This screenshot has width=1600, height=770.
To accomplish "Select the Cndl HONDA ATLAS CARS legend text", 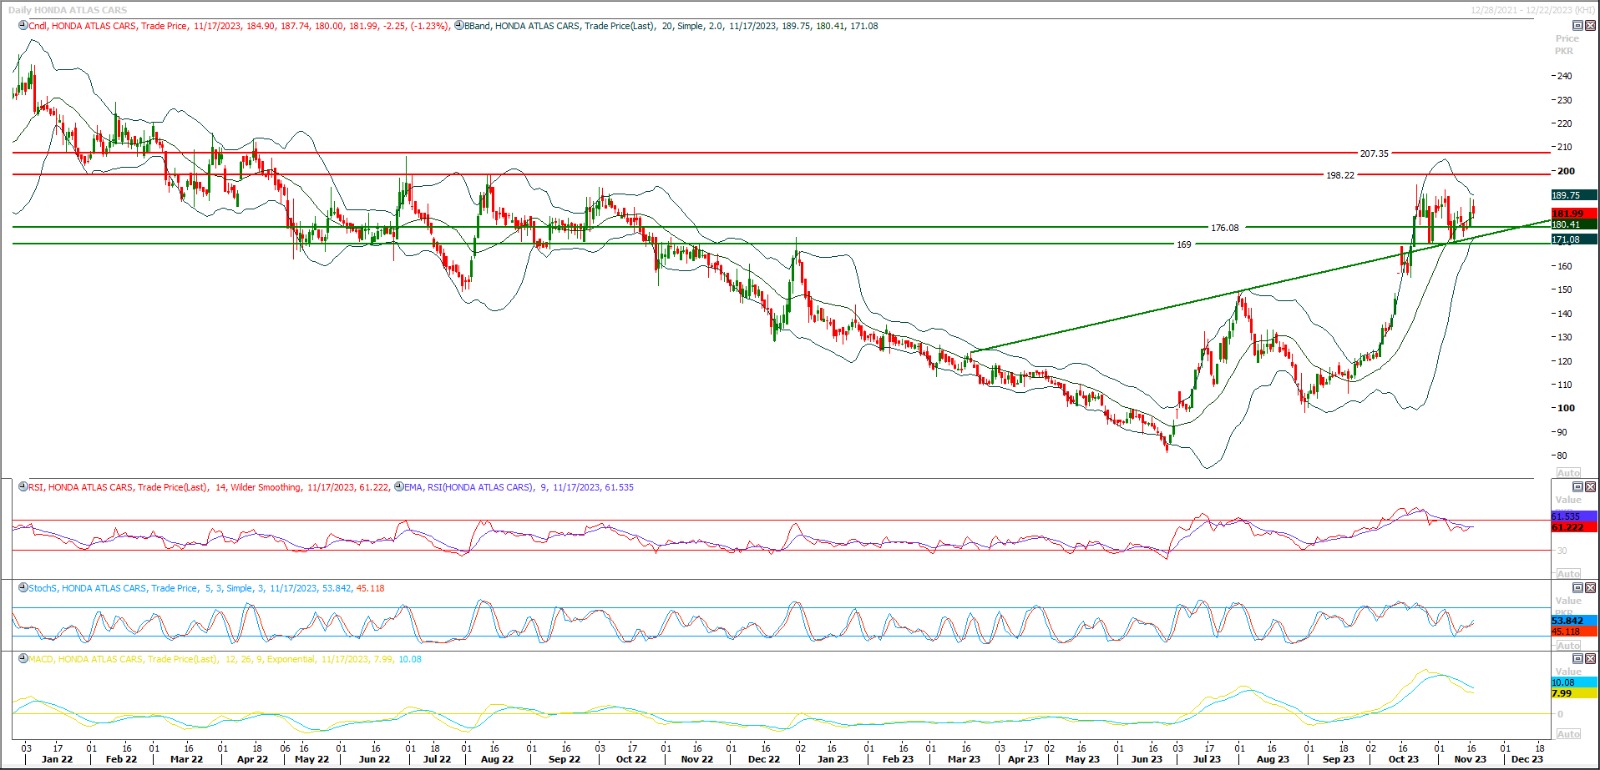I will 239,26.
